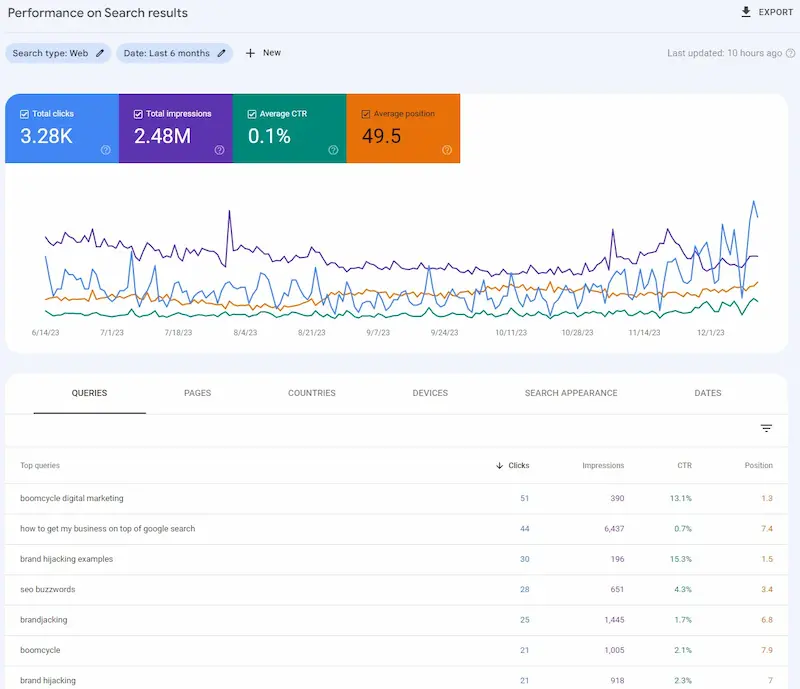Uncheck the Total clicks checkbox
The width and height of the screenshot is (800, 689).
coord(25,114)
